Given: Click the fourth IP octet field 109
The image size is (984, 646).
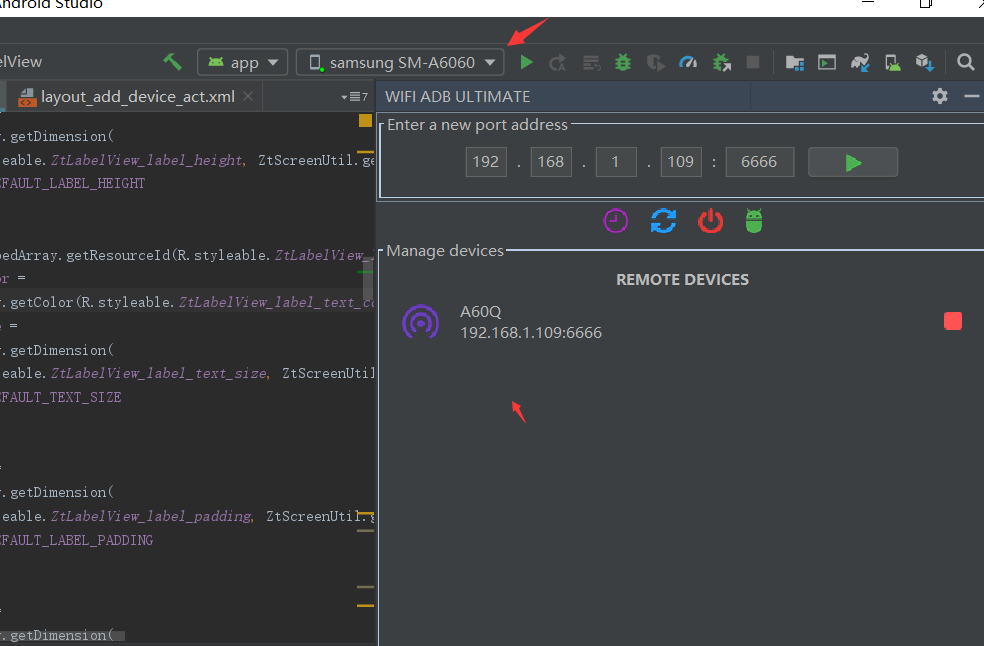Looking at the screenshot, I should 681,162.
